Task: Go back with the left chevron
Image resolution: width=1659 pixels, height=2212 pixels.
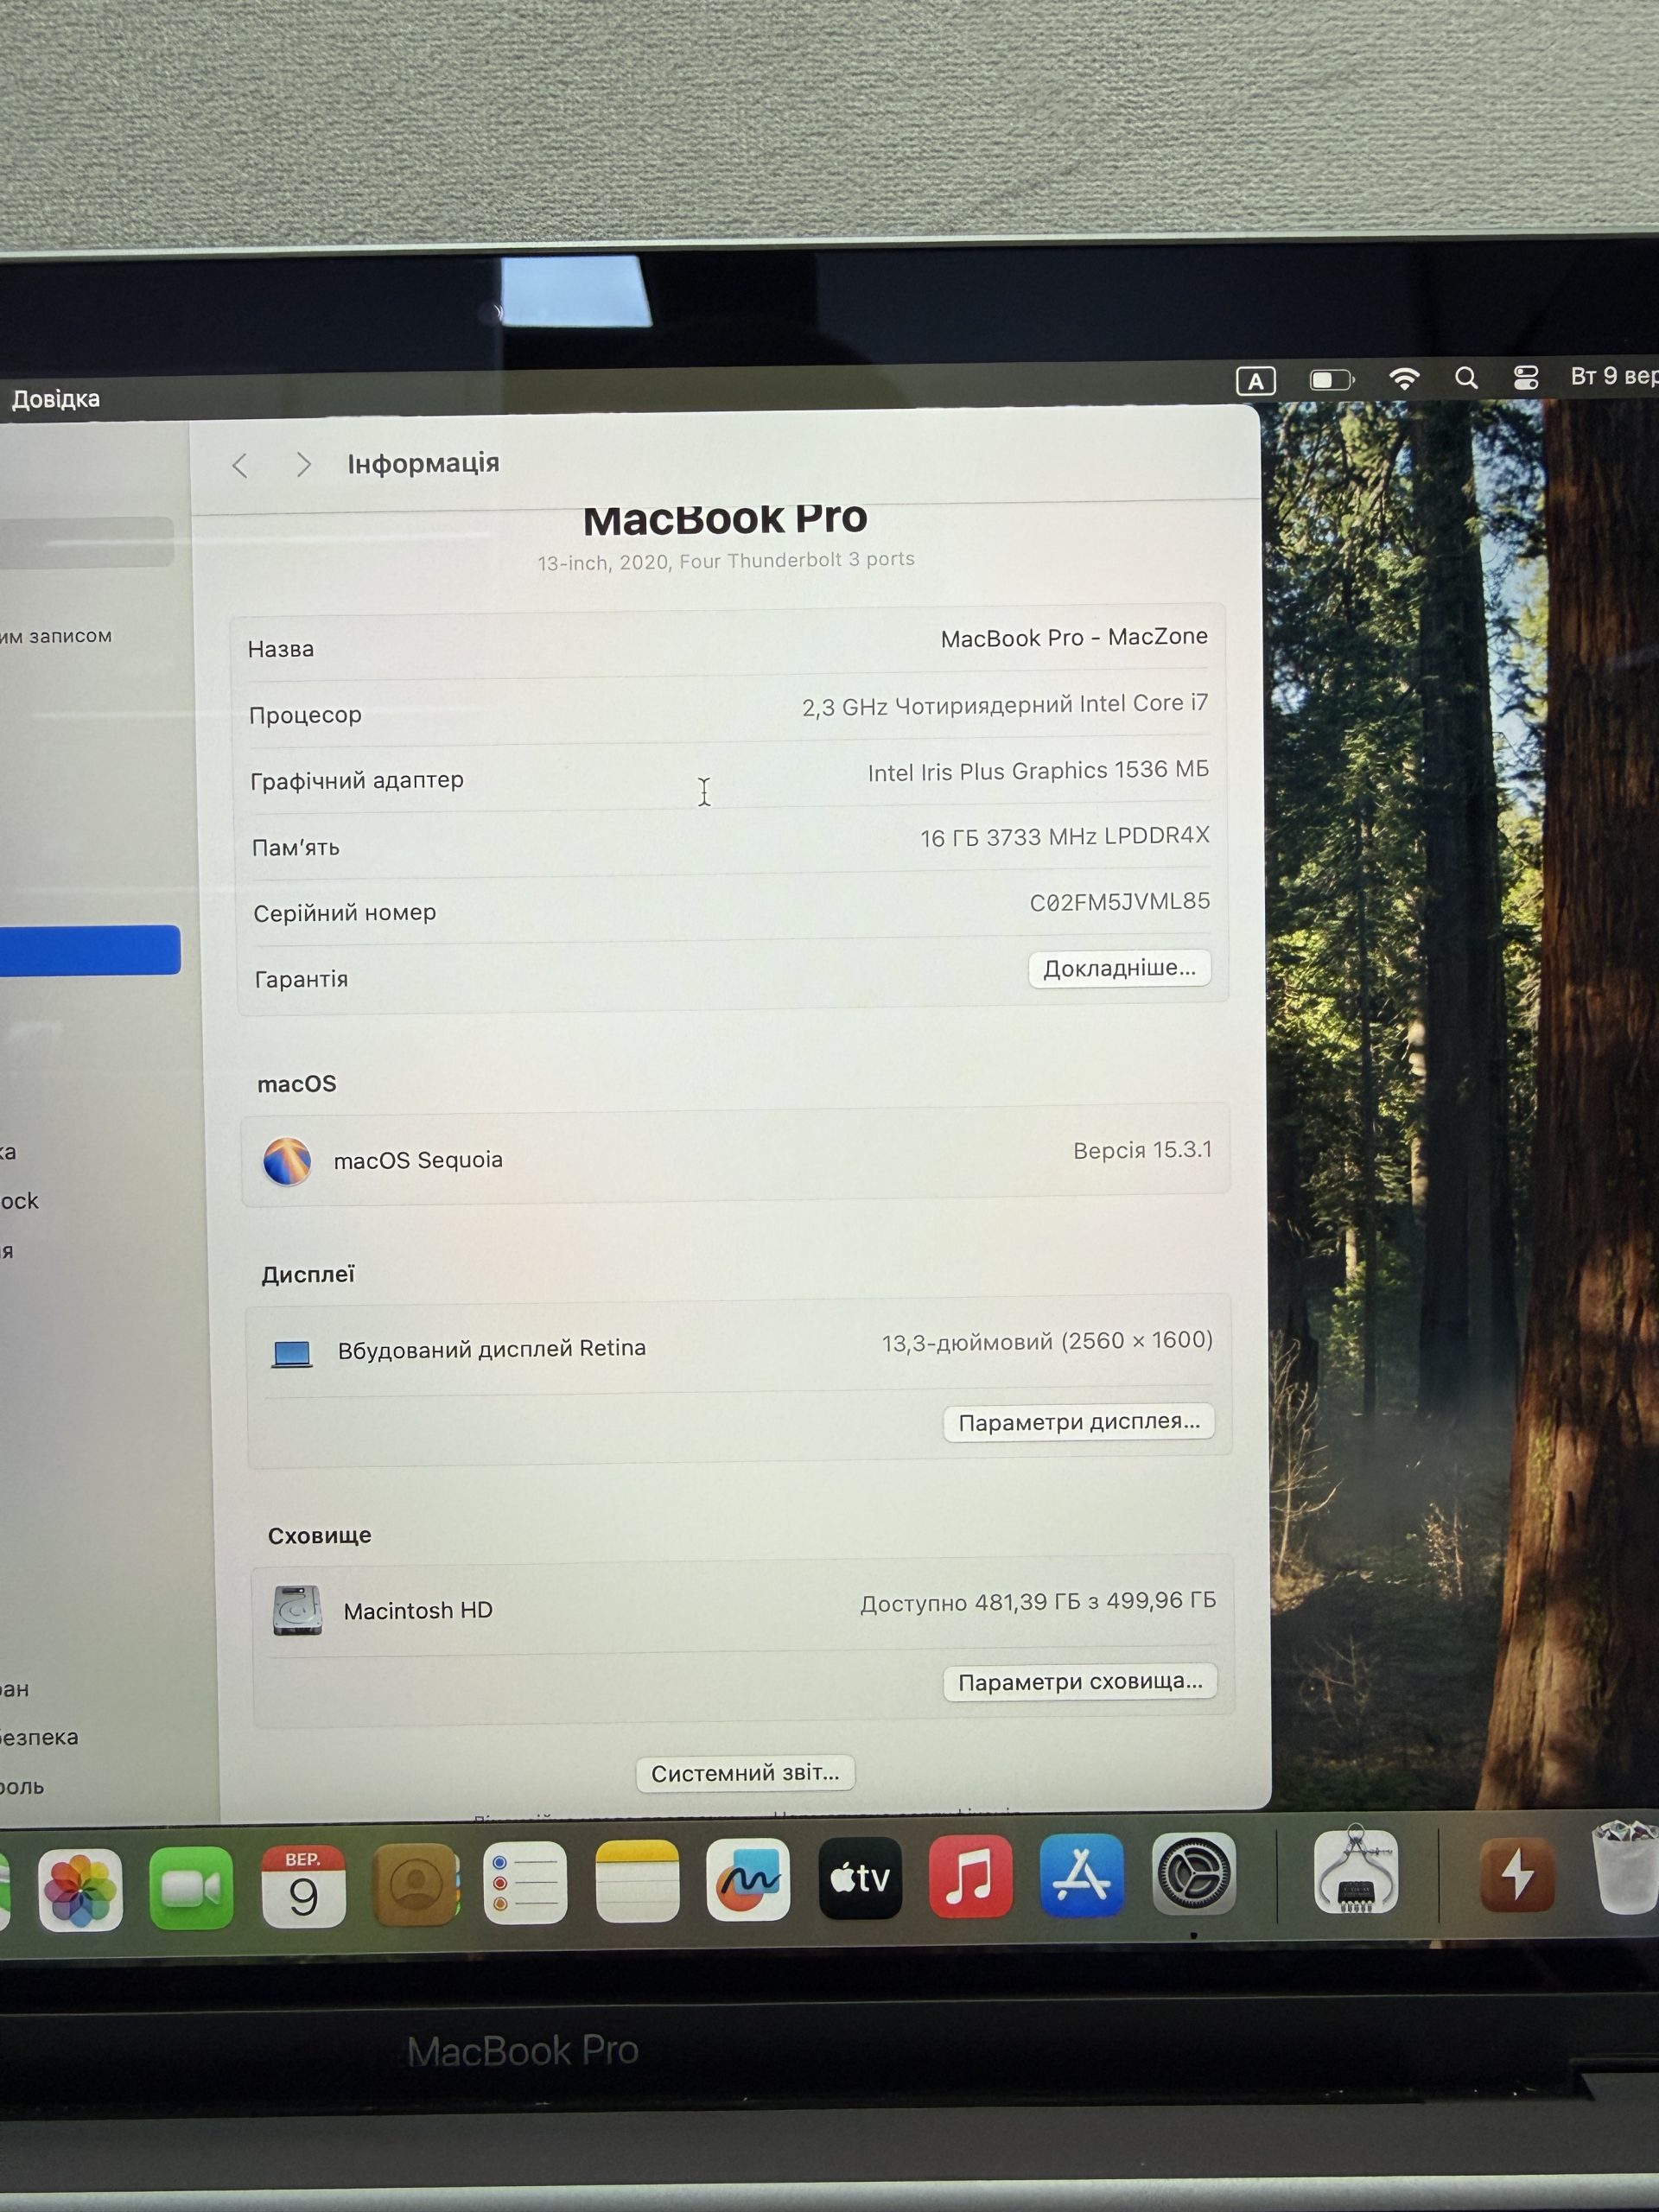Action: (240, 465)
